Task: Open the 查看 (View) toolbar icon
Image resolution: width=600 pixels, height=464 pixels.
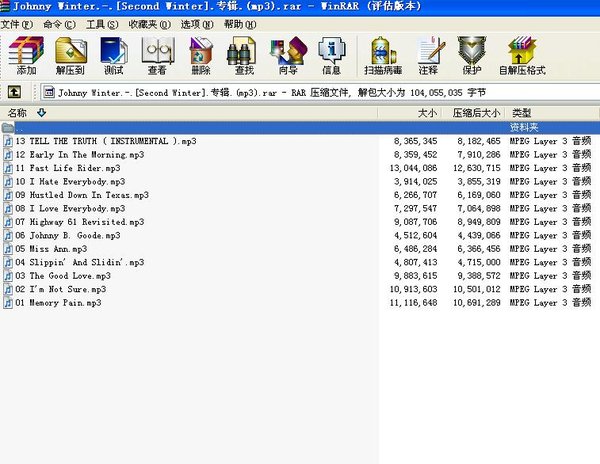Action: pos(157,55)
